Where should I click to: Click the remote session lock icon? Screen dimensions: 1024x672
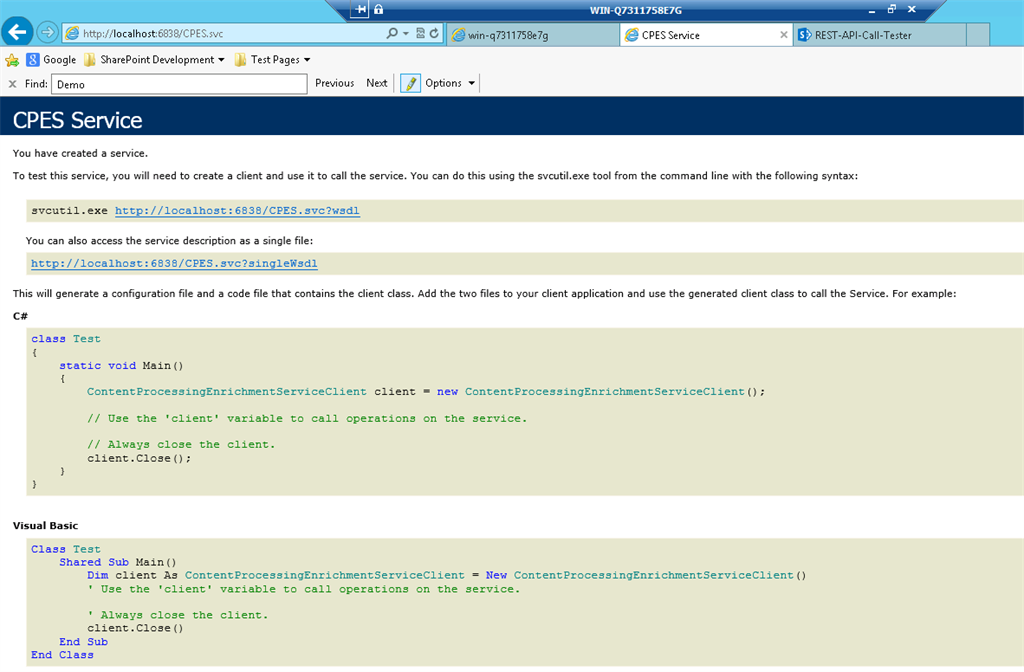pyautogui.click(x=378, y=9)
